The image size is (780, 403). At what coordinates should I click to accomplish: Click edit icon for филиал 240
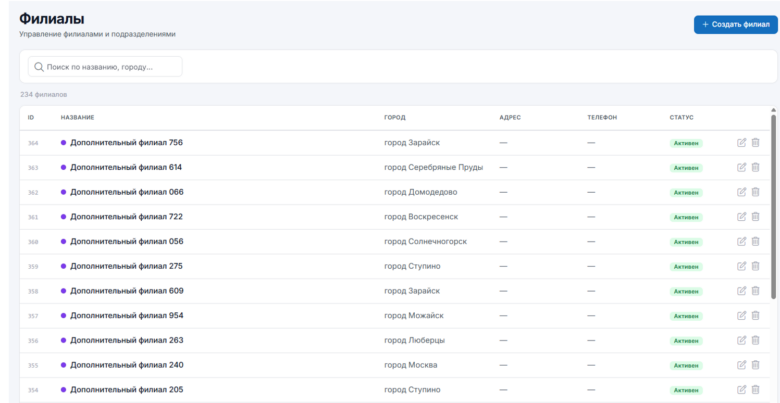[741, 365]
